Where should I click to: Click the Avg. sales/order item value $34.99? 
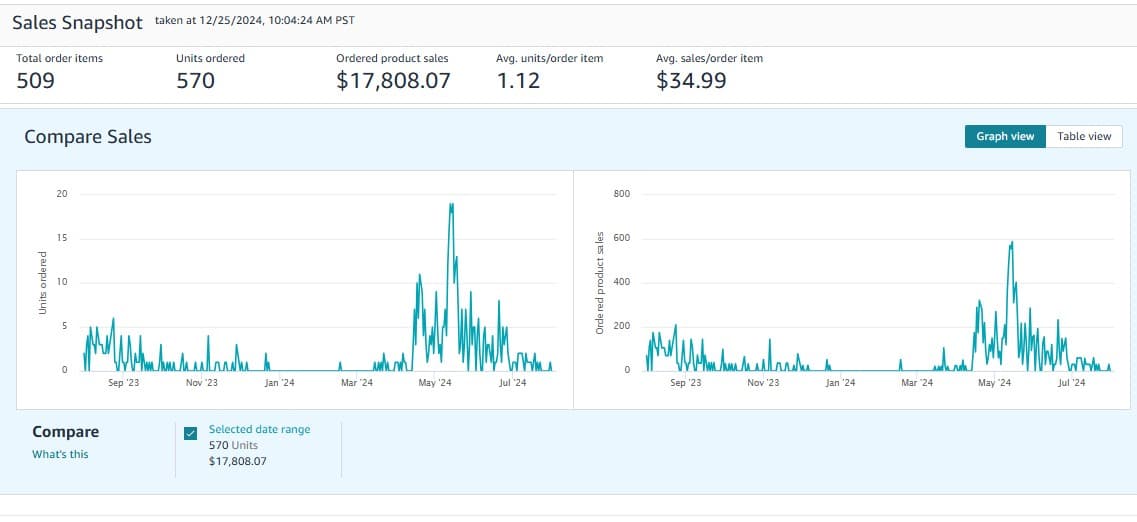point(691,81)
